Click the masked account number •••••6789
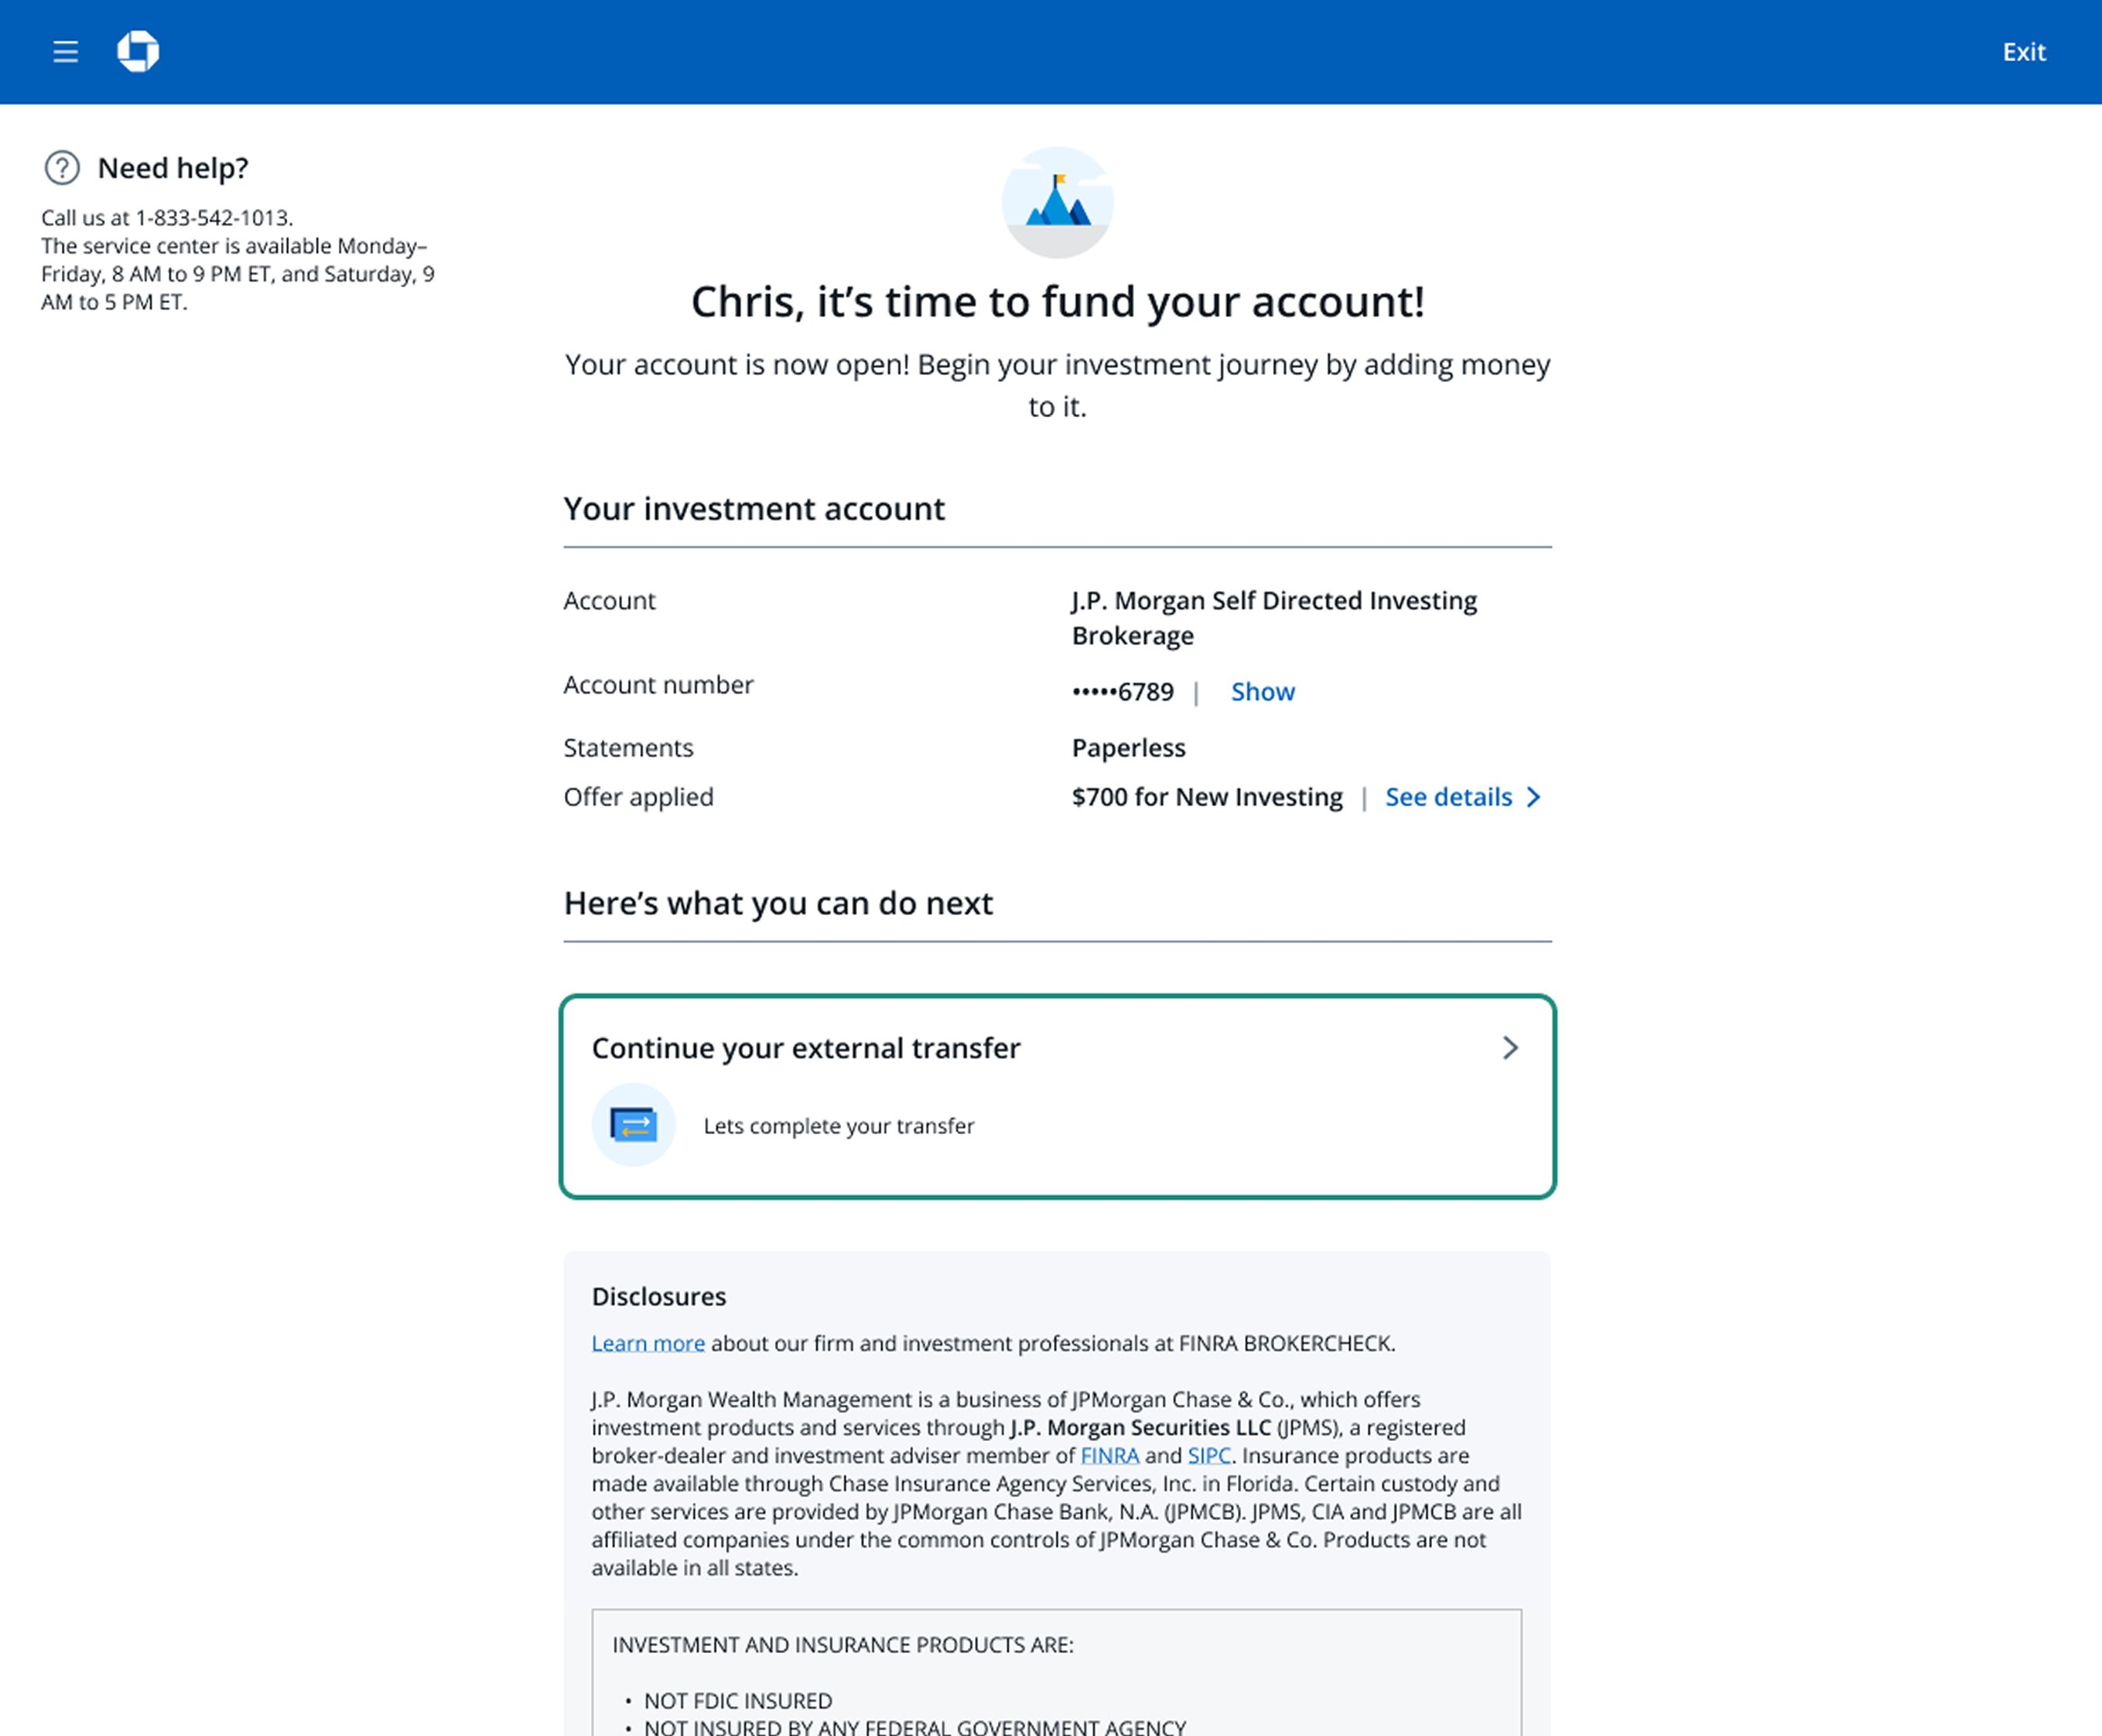Viewport: 2102px width, 1736px height. [1122, 692]
